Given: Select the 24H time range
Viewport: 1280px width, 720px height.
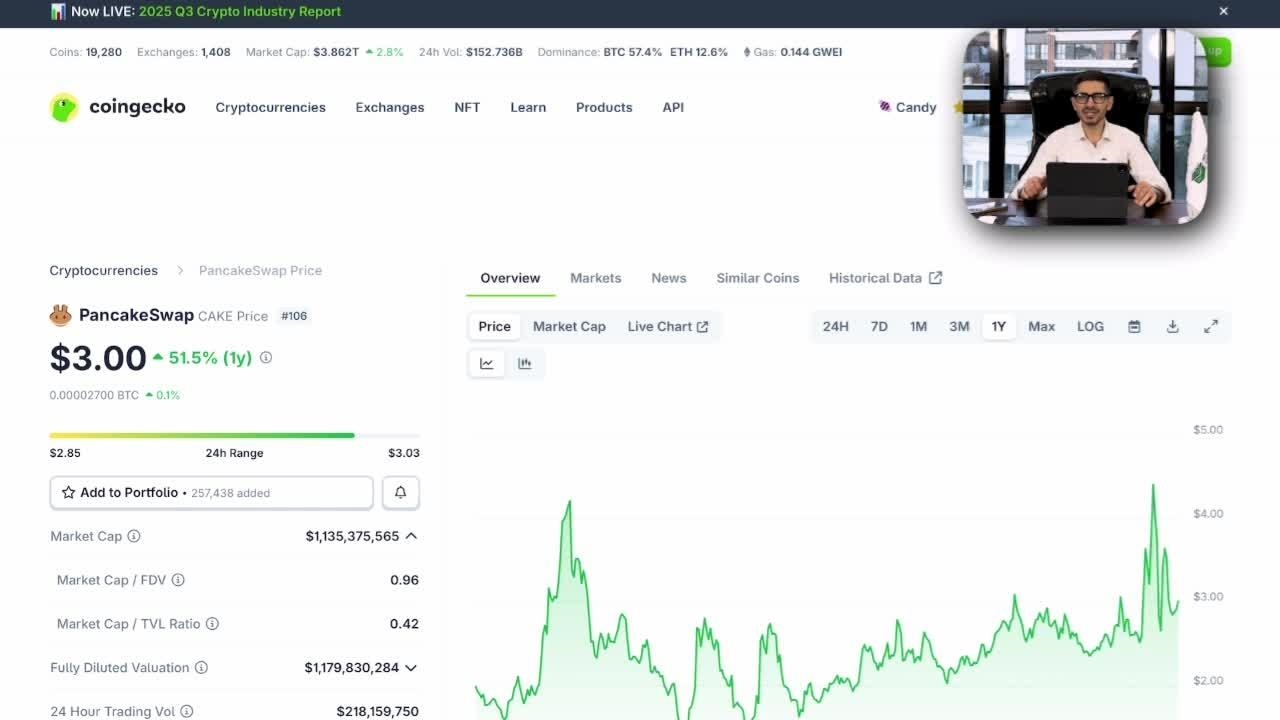Looking at the screenshot, I should tap(835, 327).
